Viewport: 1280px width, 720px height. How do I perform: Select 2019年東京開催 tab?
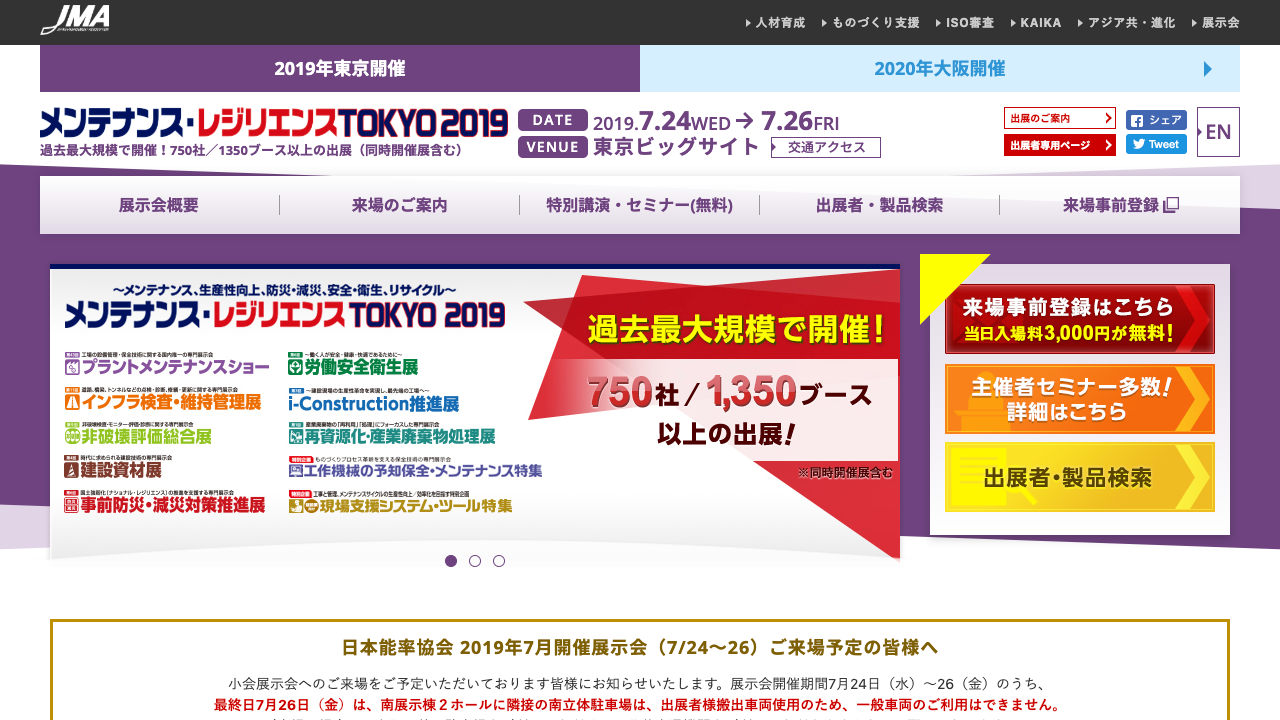[340, 69]
